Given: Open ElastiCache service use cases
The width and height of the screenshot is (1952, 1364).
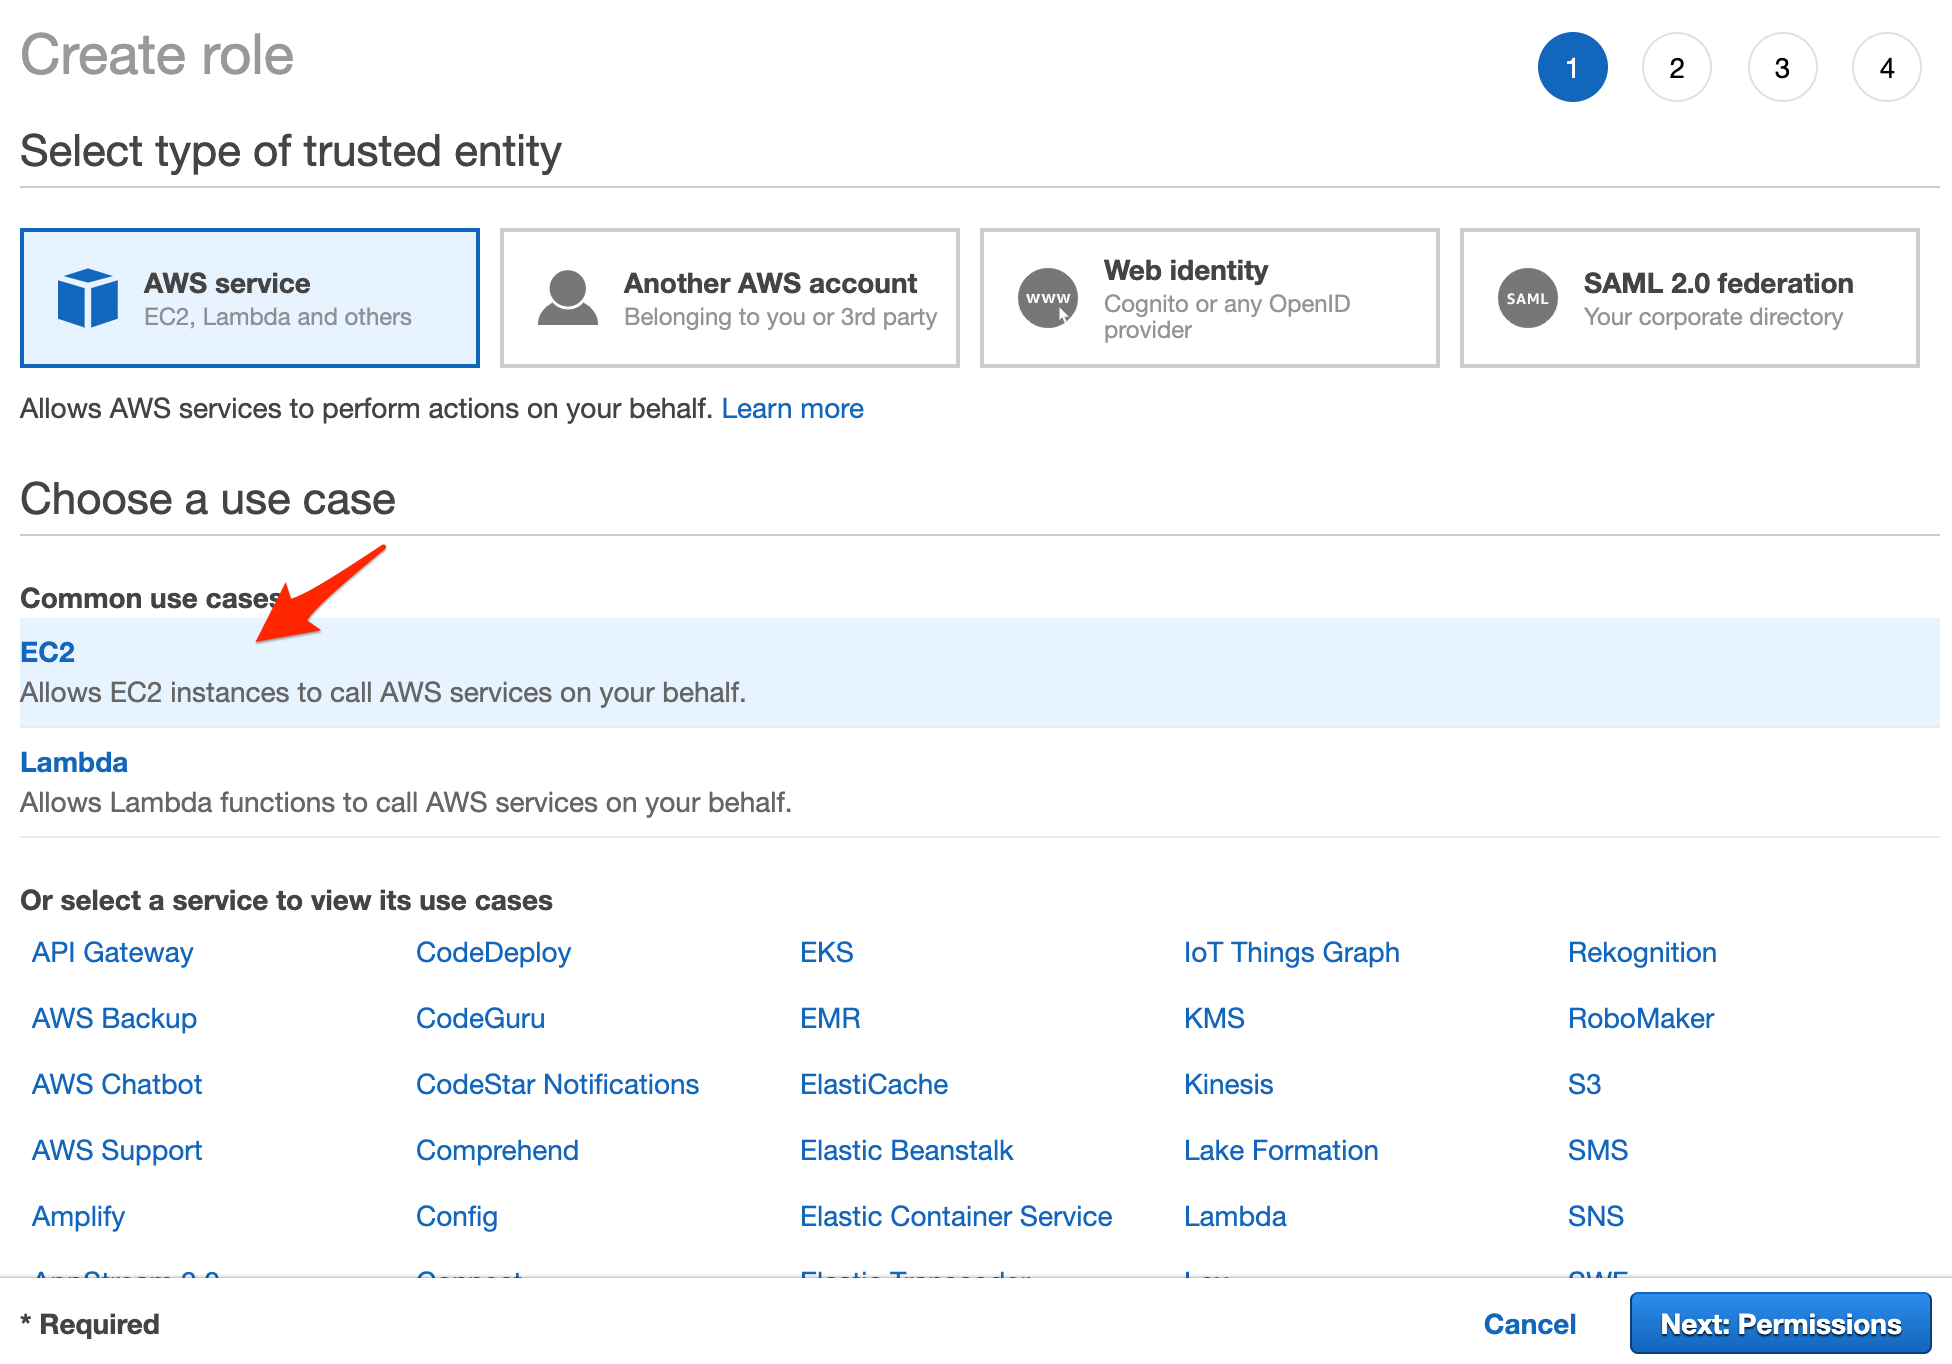Looking at the screenshot, I should point(874,1084).
